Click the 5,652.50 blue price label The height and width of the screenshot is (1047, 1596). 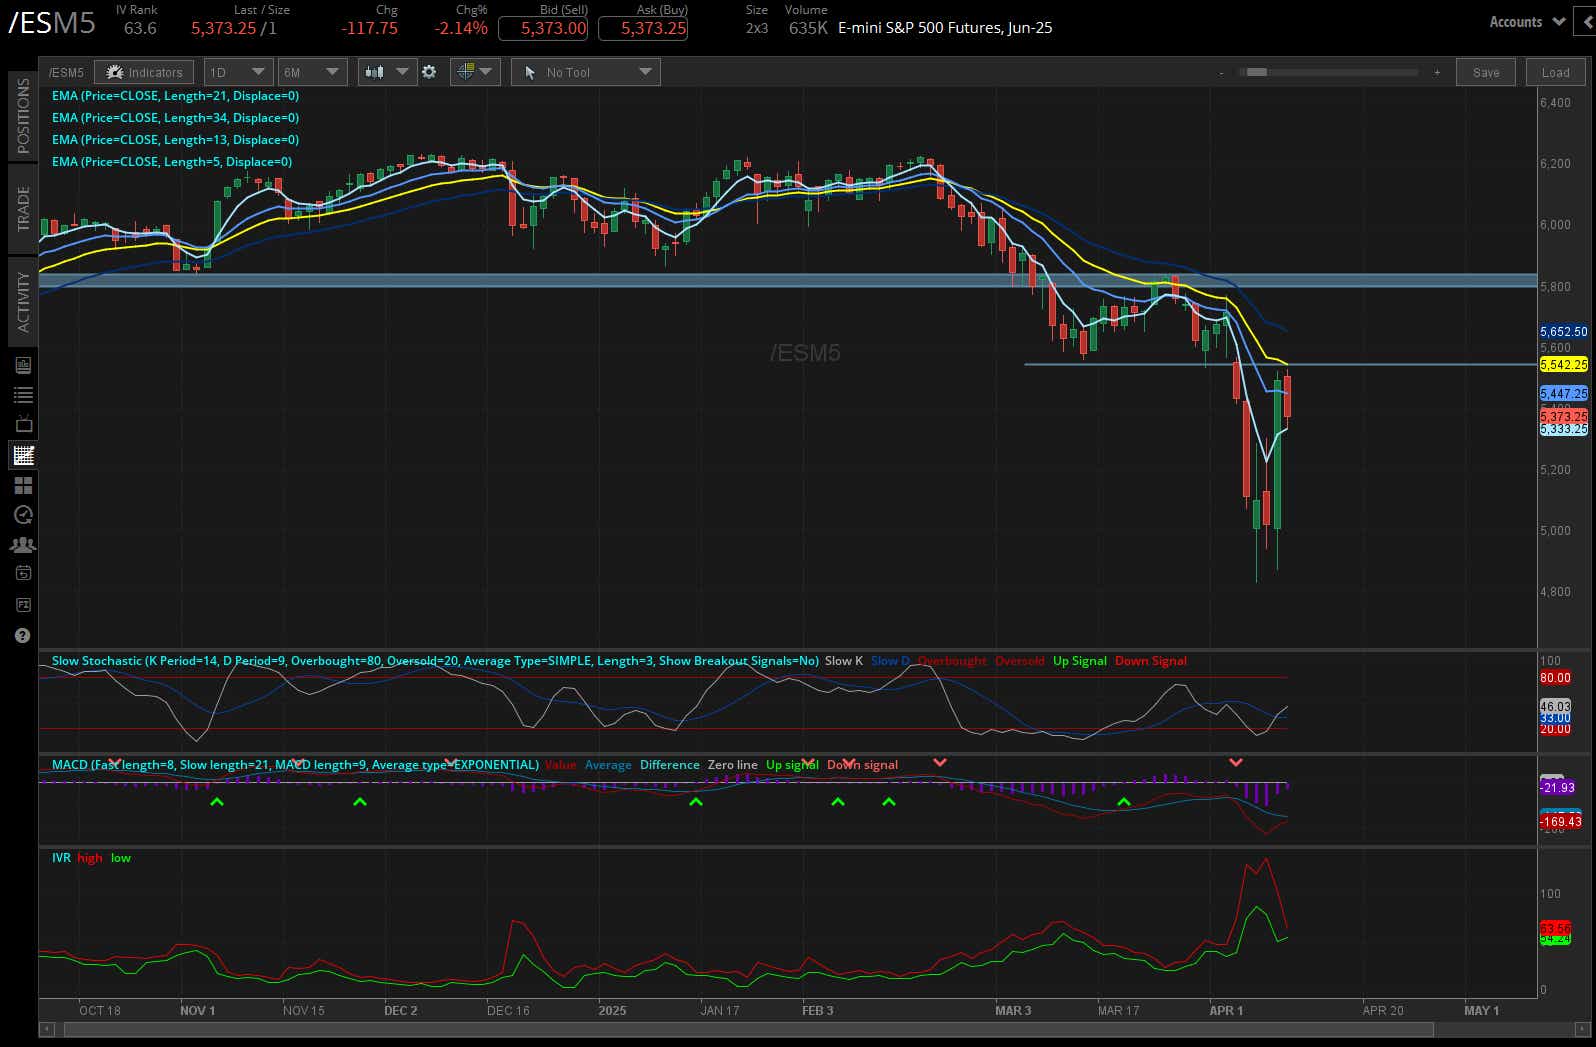[1563, 331]
